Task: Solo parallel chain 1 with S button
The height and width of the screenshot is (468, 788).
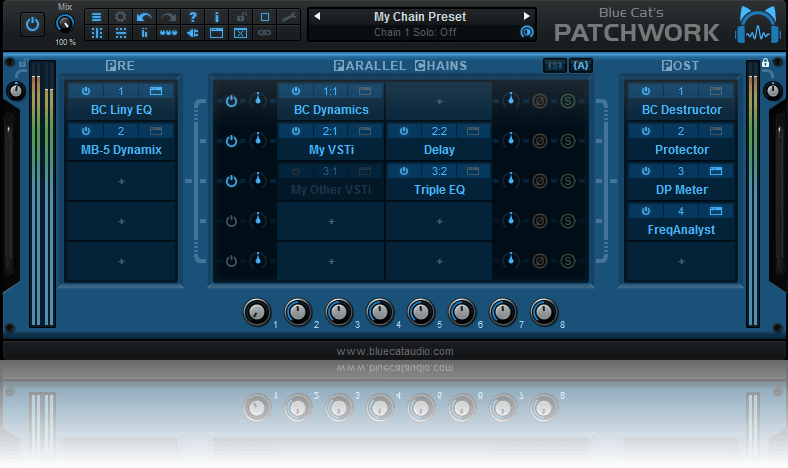Action: tap(568, 101)
